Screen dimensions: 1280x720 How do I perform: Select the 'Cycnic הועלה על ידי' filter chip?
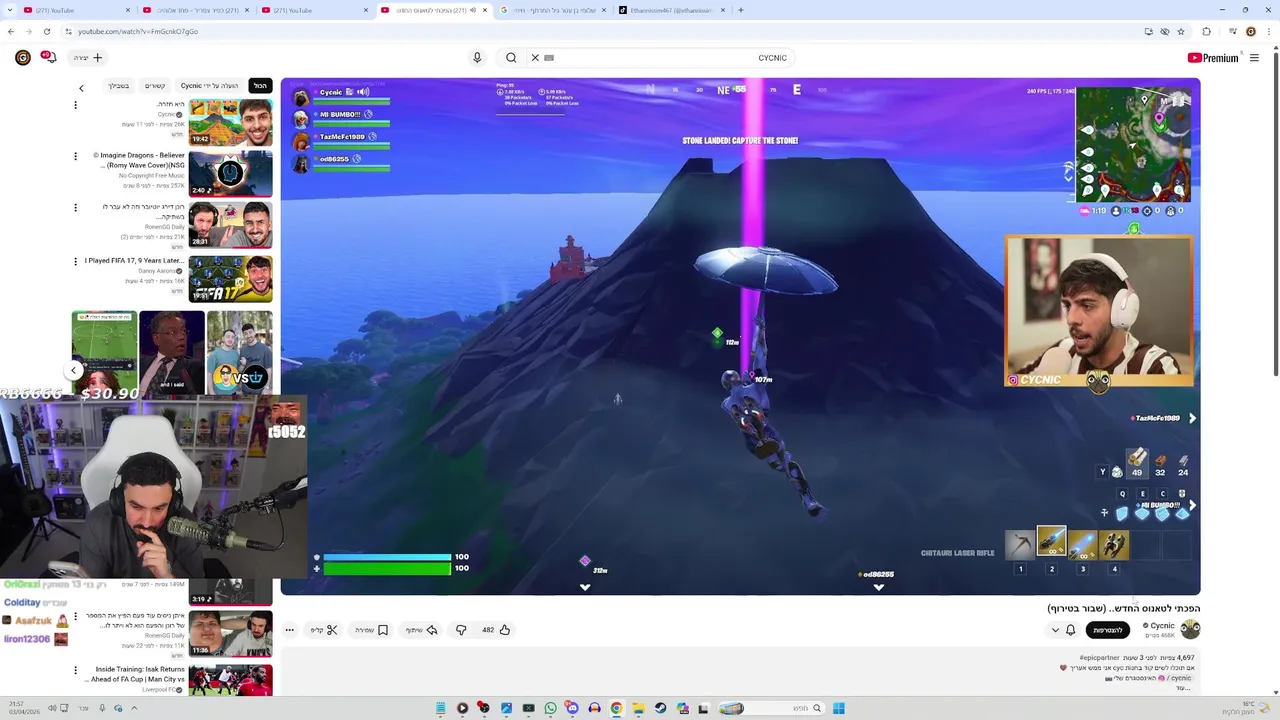pyautogui.click(x=209, y=86)
